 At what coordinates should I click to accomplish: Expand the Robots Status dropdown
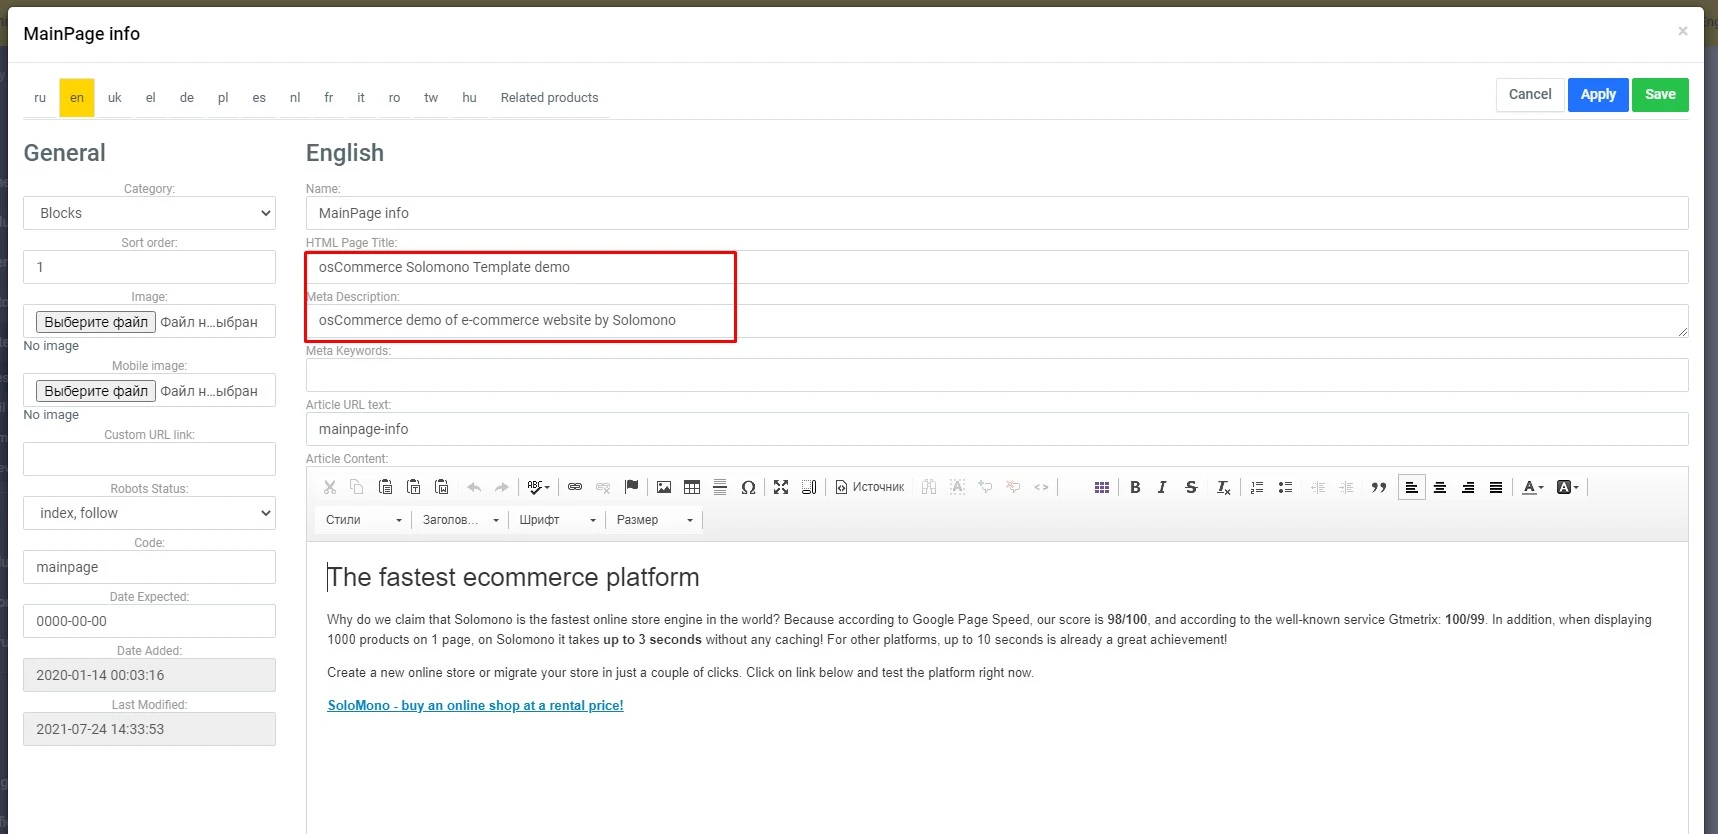(x=149, y=513)
